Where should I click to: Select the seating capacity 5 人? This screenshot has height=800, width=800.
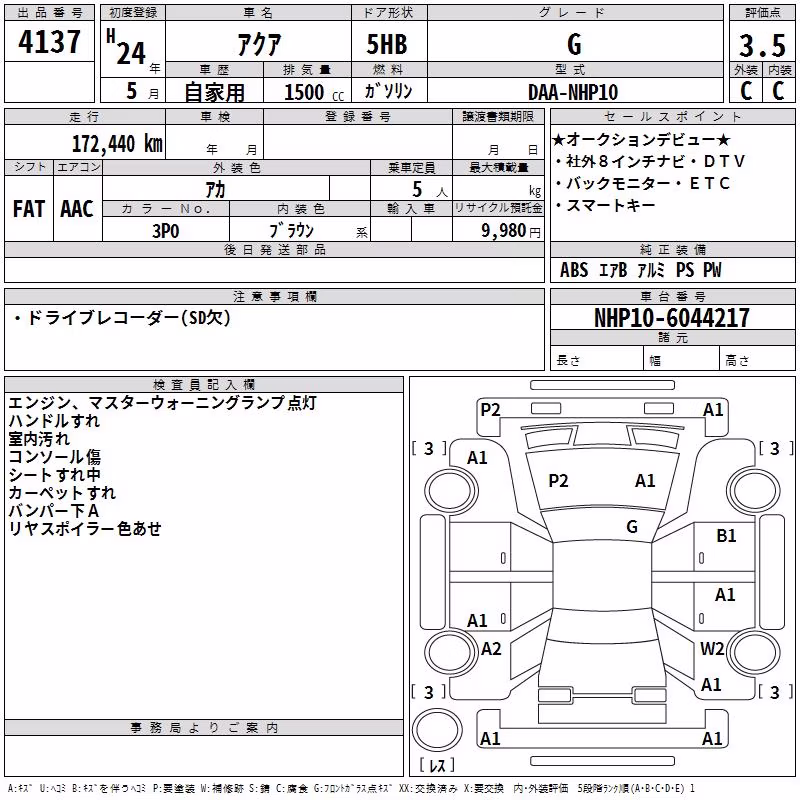[x=430, y=190]
